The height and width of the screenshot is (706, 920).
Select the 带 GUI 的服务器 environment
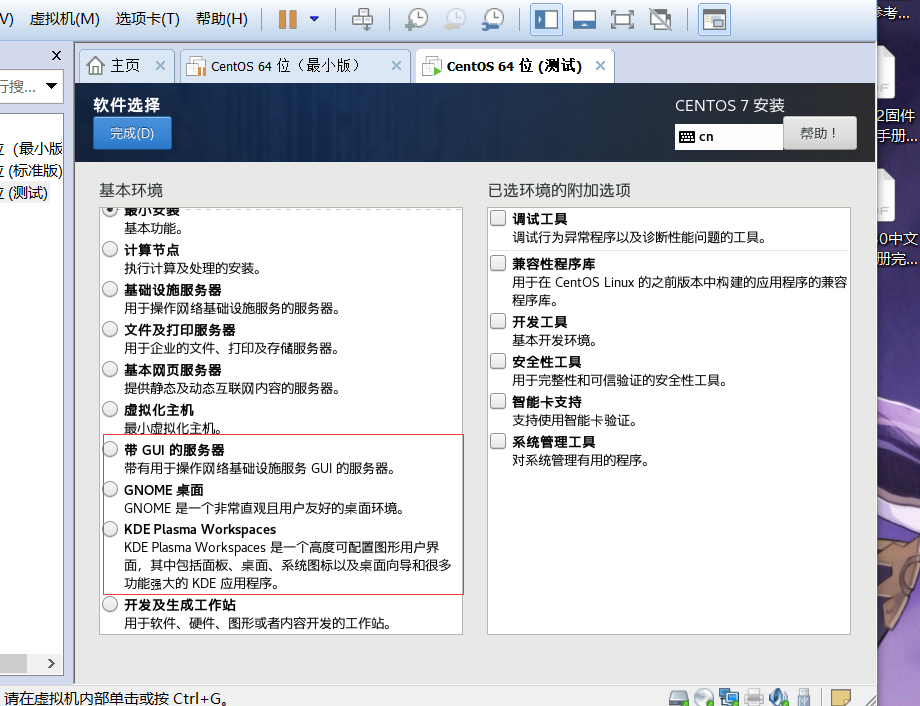pyautogui.click(x=110, y=449)
